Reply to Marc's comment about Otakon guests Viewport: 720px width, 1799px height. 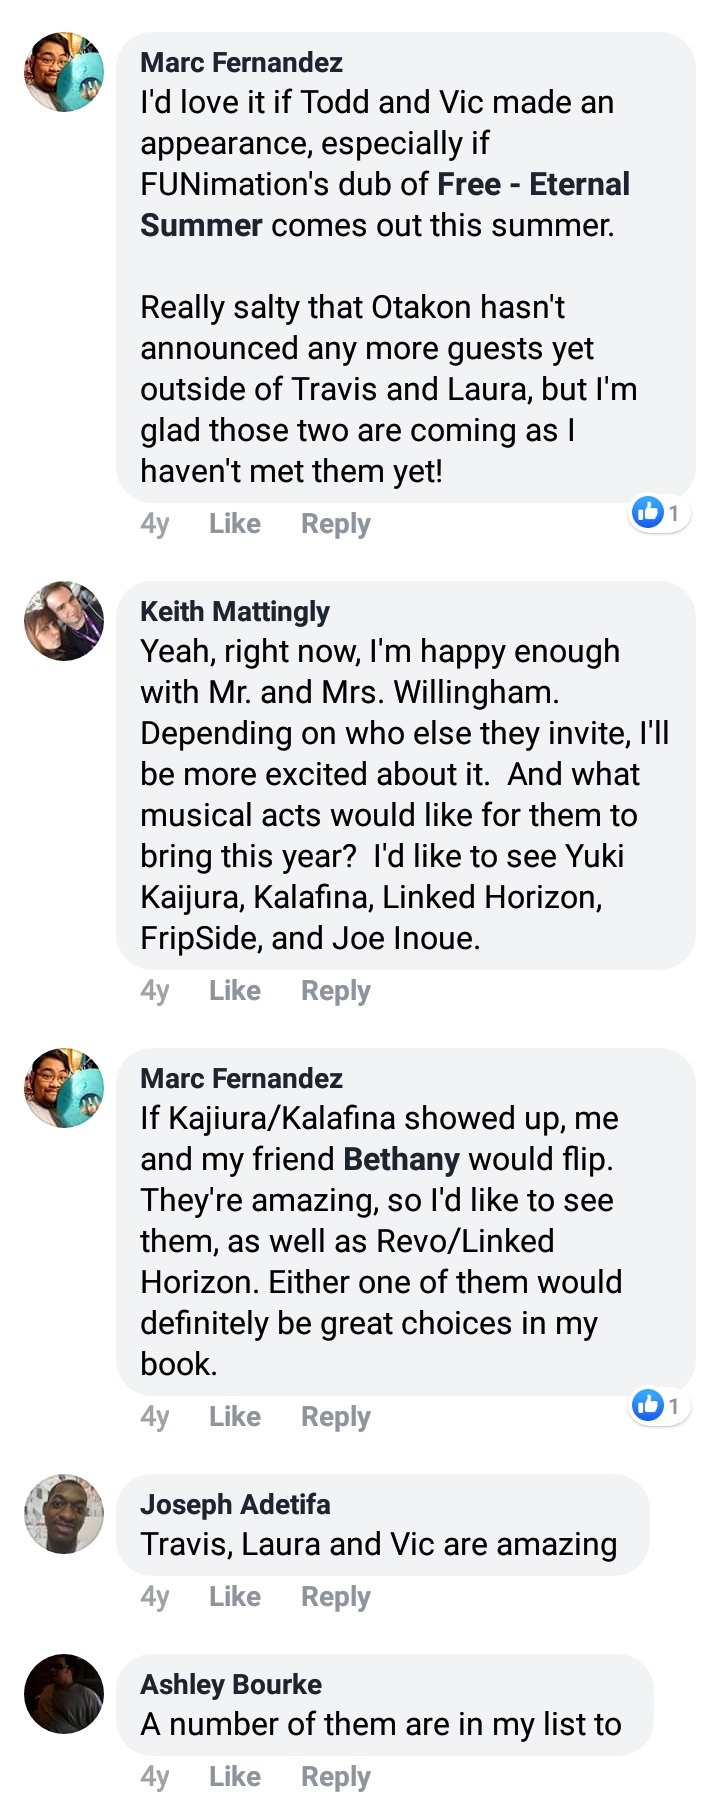336,524
